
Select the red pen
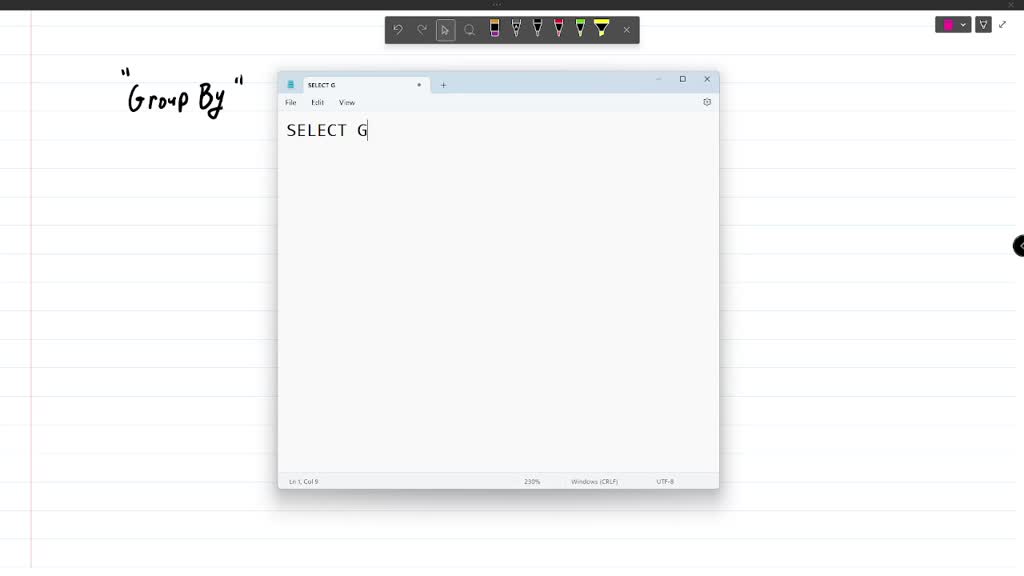(559, 28)
